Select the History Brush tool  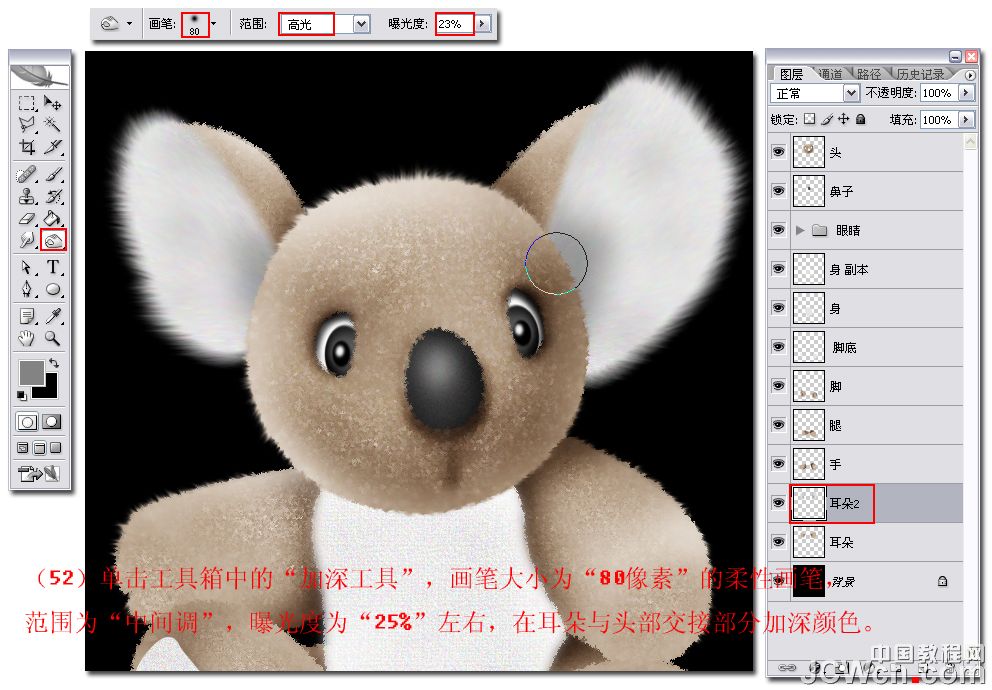point(53,197)
